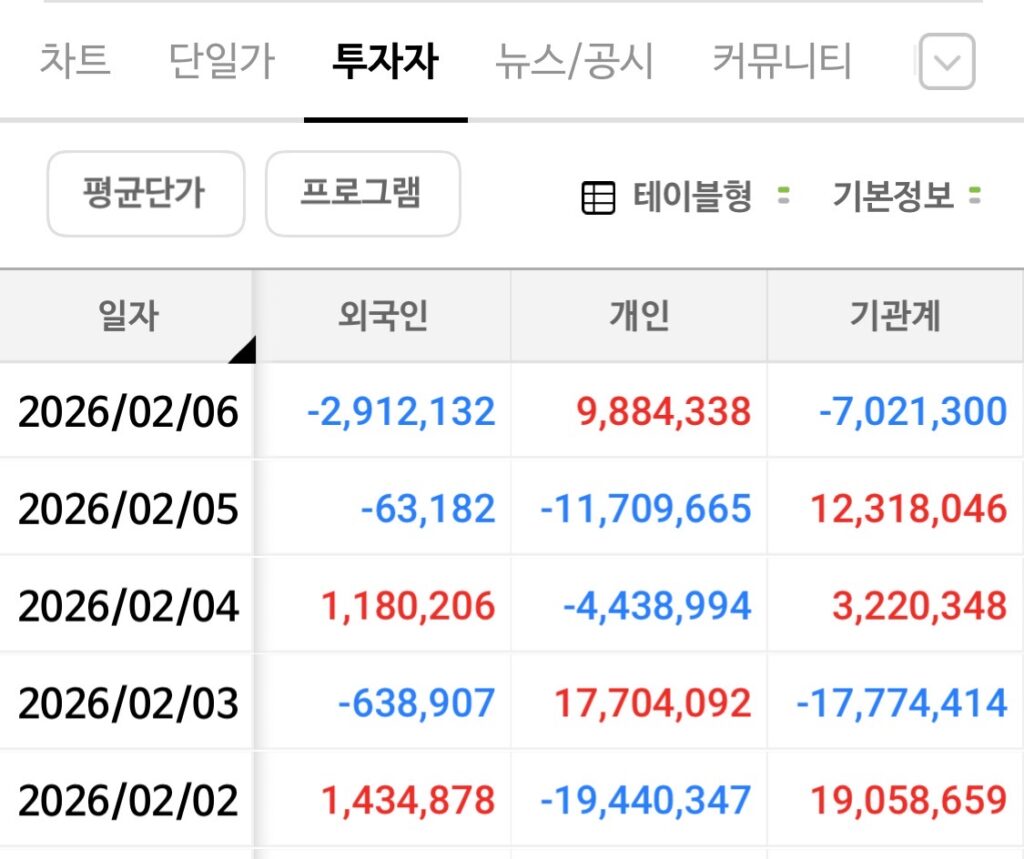Click the 기관계 value 19,058,659

[908, 800]
